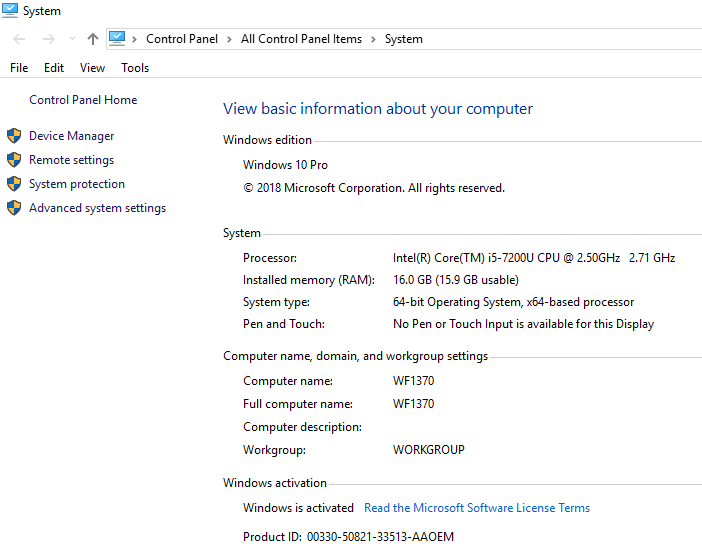702x551 pixels.
Task: Click the 'No Pen or Touch Input' value
Action: 523,324
